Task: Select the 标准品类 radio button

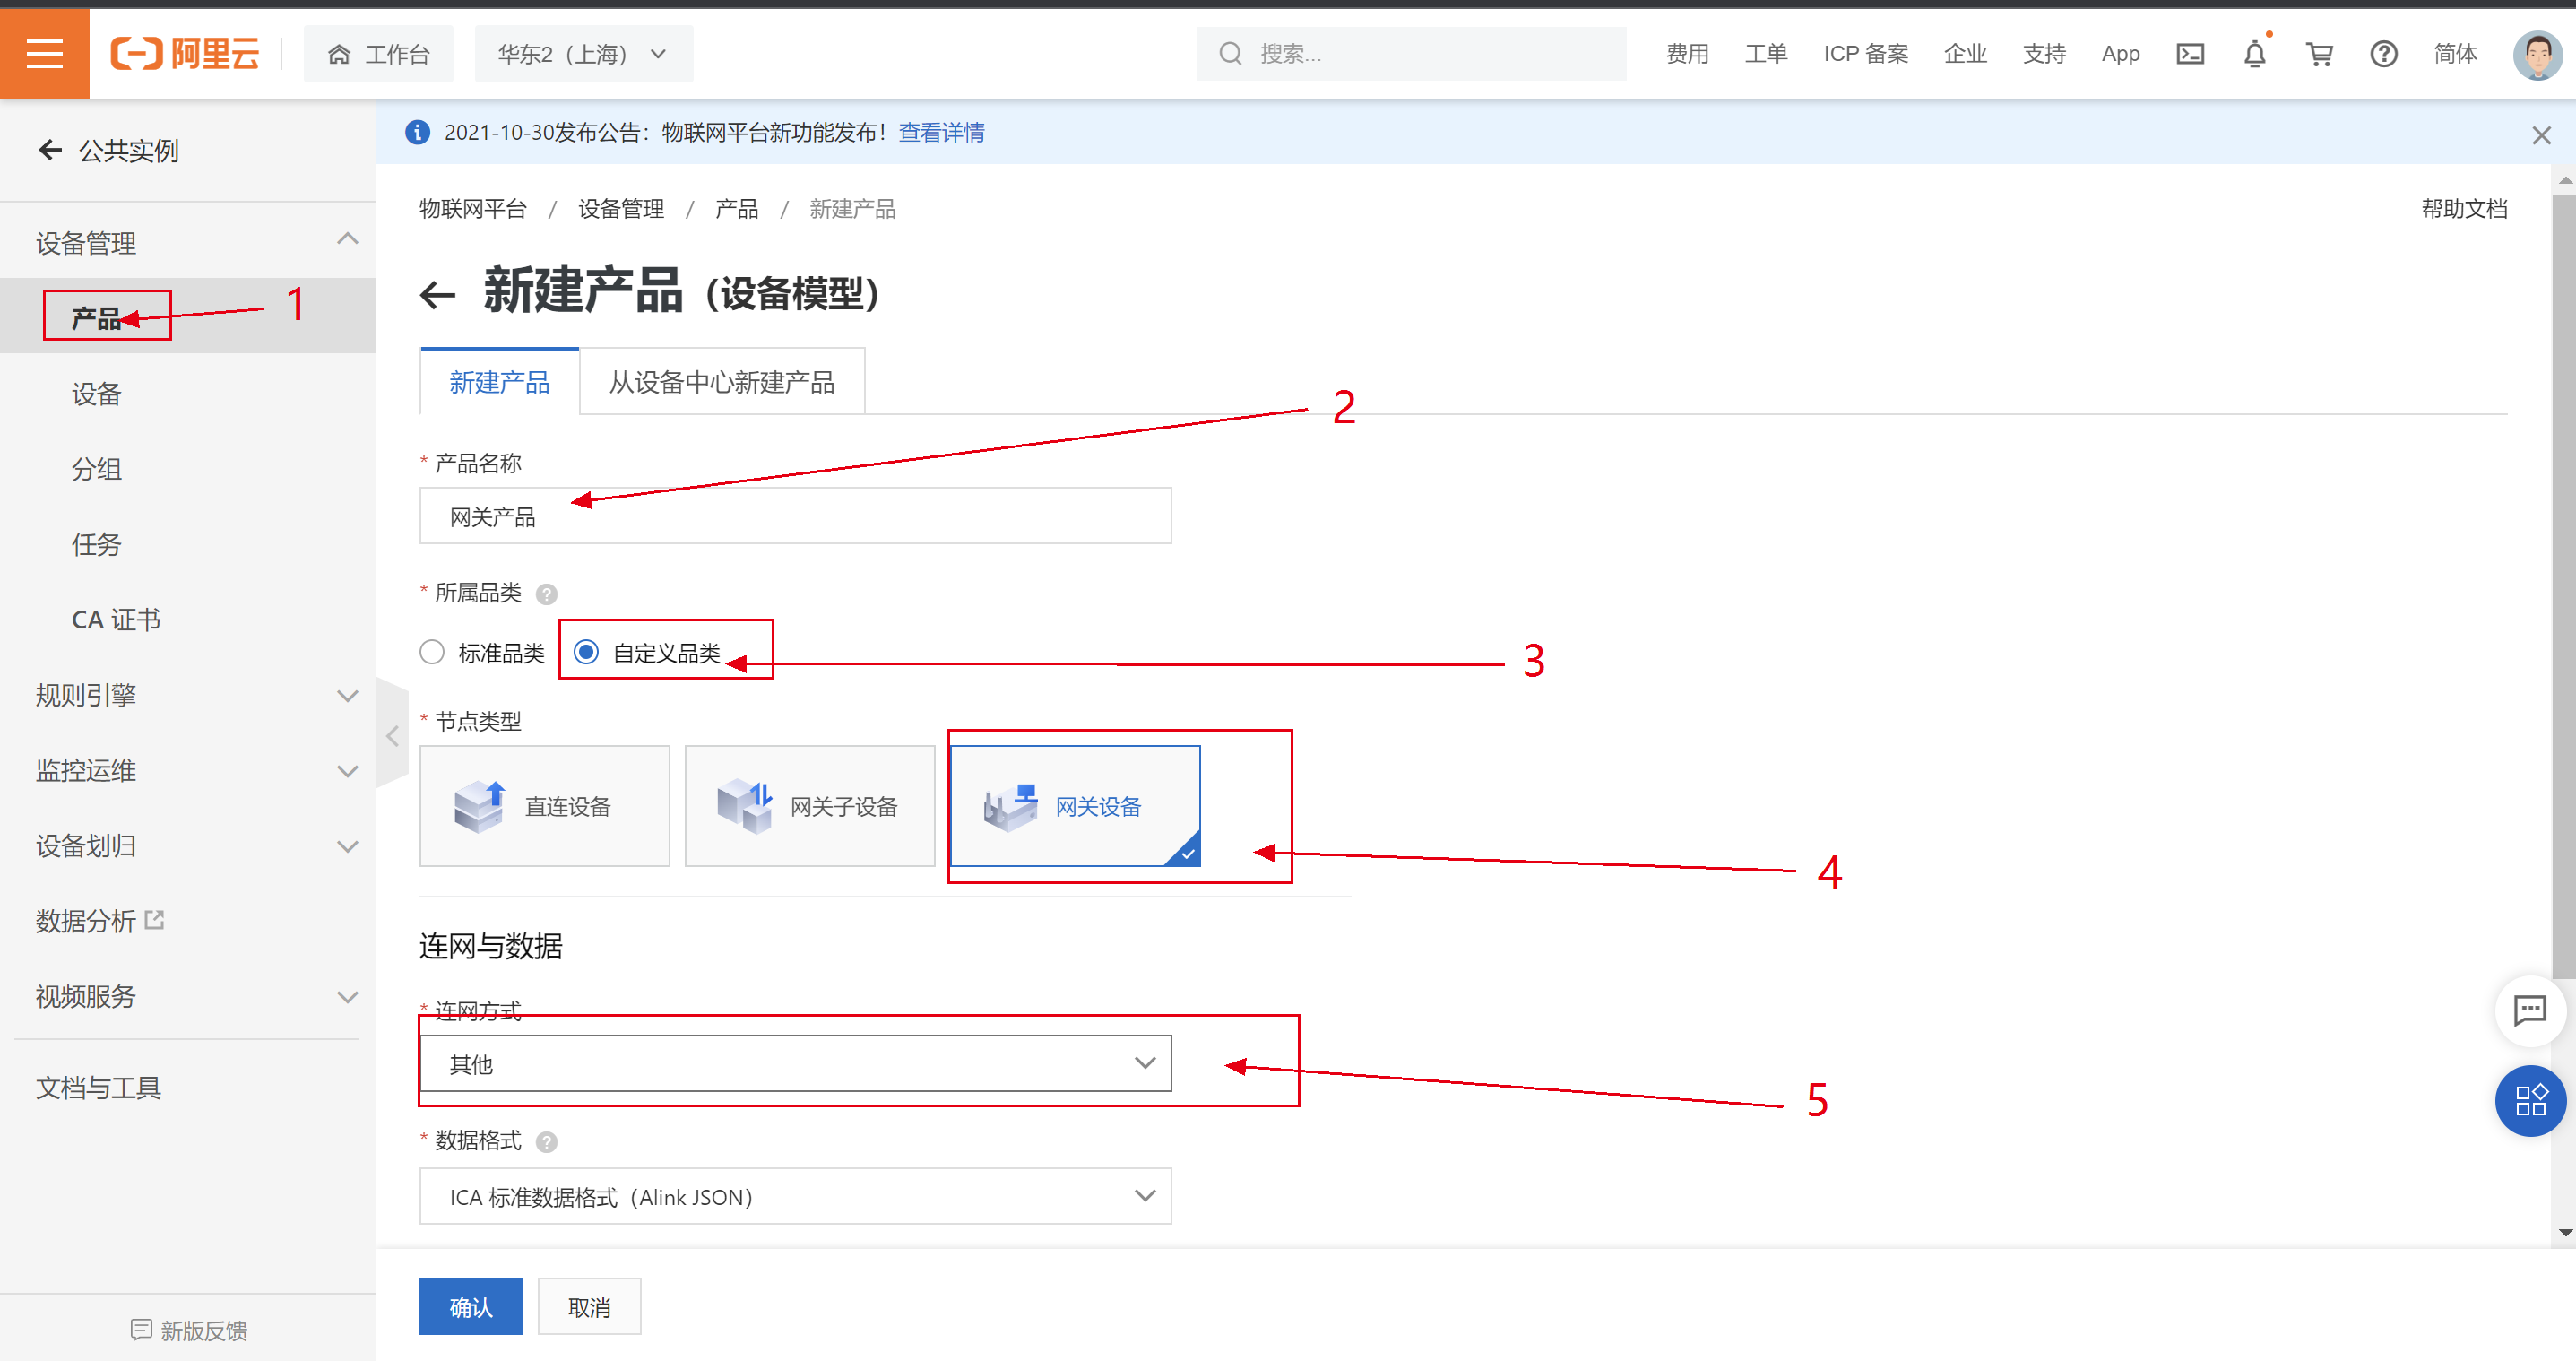Action: click(x=432, y=653)
